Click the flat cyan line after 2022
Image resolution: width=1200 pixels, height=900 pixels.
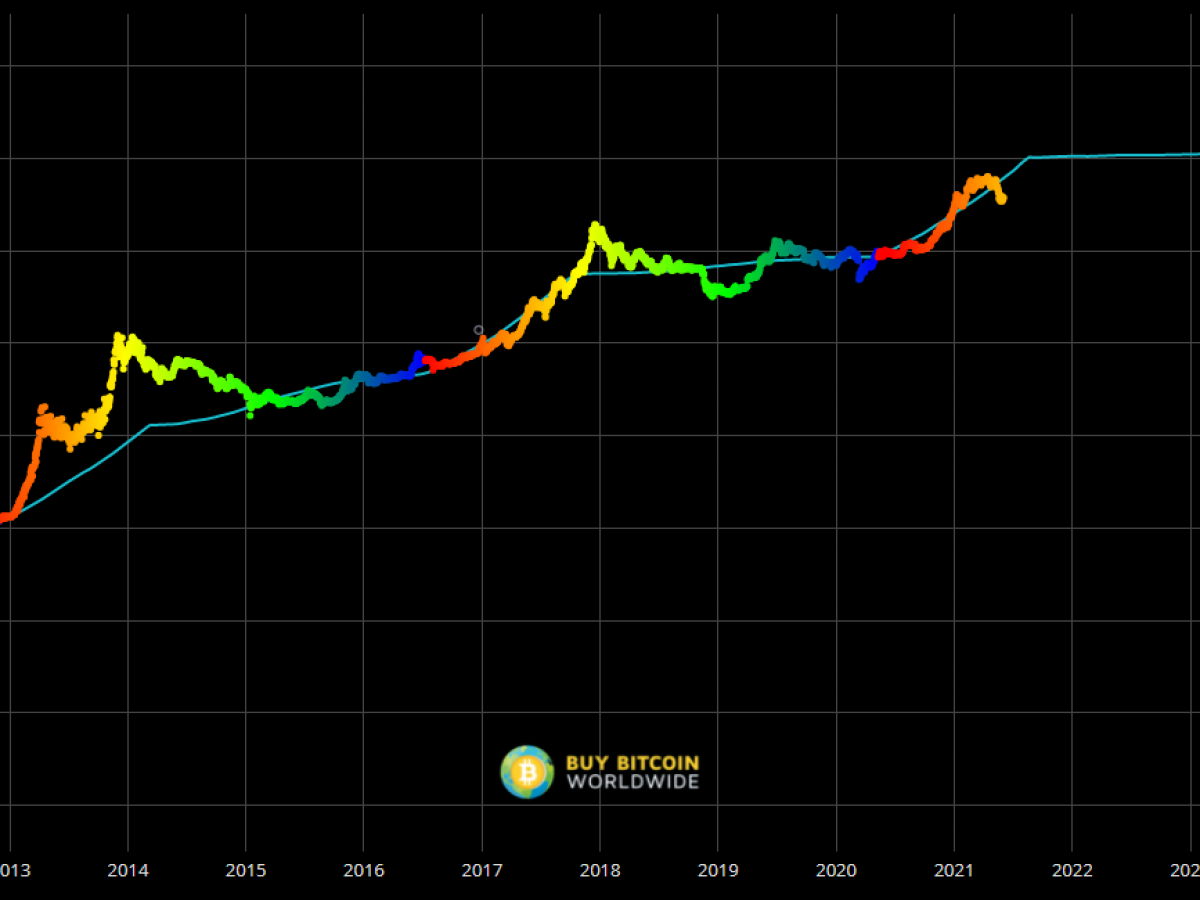click(1120, 156)
